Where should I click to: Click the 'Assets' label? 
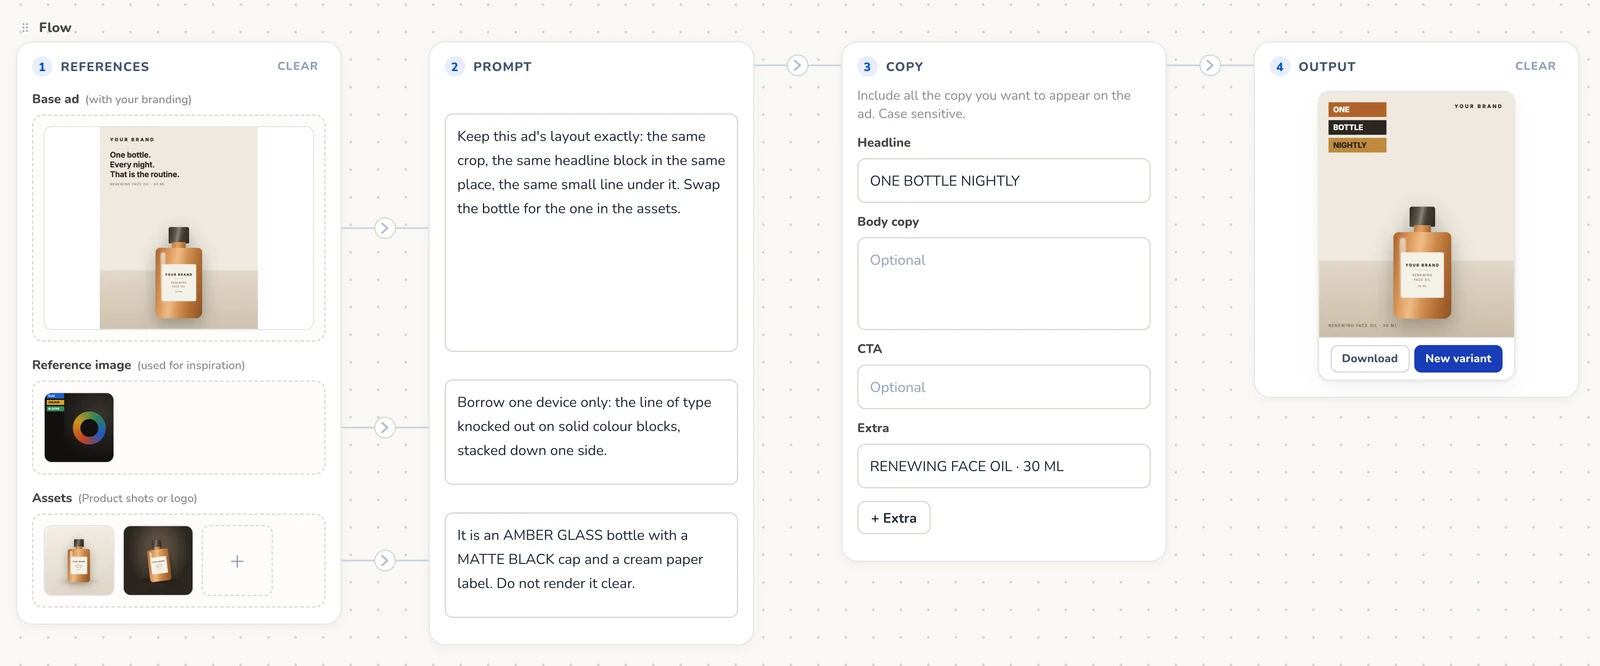click(x=52, y=498)
